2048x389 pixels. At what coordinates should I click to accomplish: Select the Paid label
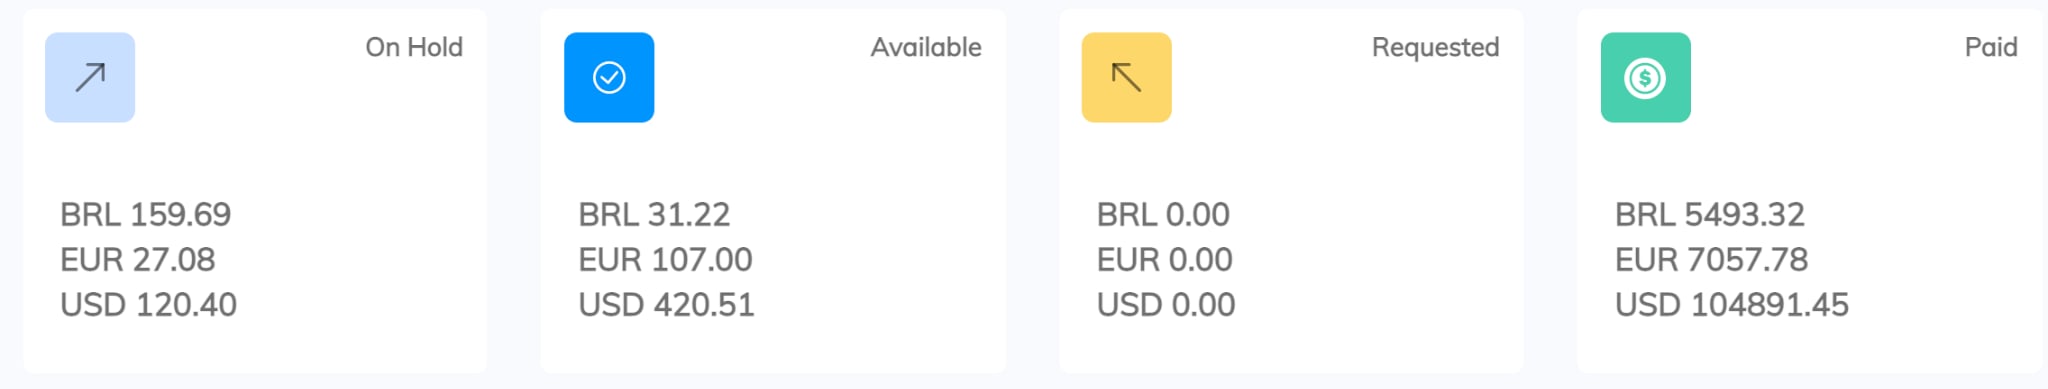pyautogui.click(x=1991, y=47)
